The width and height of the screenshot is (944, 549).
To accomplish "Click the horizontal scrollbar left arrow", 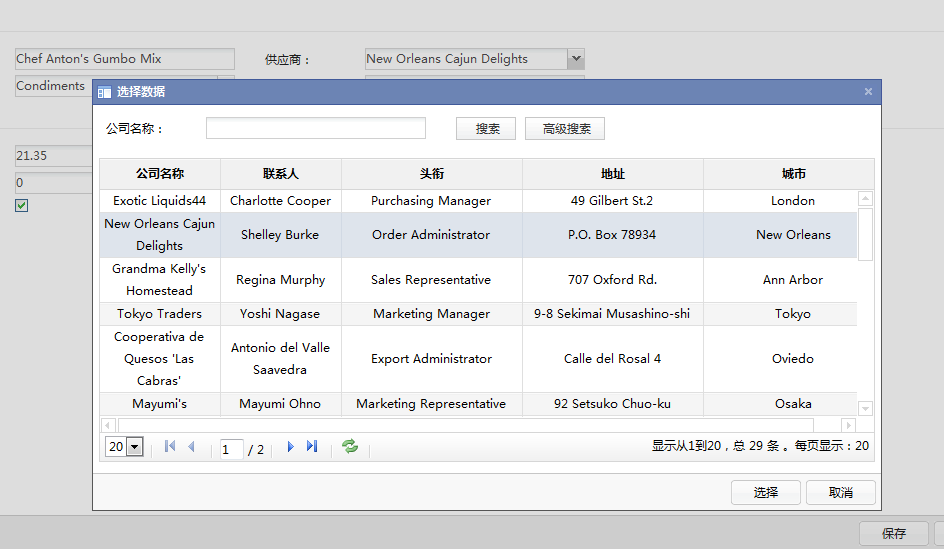I will [108, 425].
